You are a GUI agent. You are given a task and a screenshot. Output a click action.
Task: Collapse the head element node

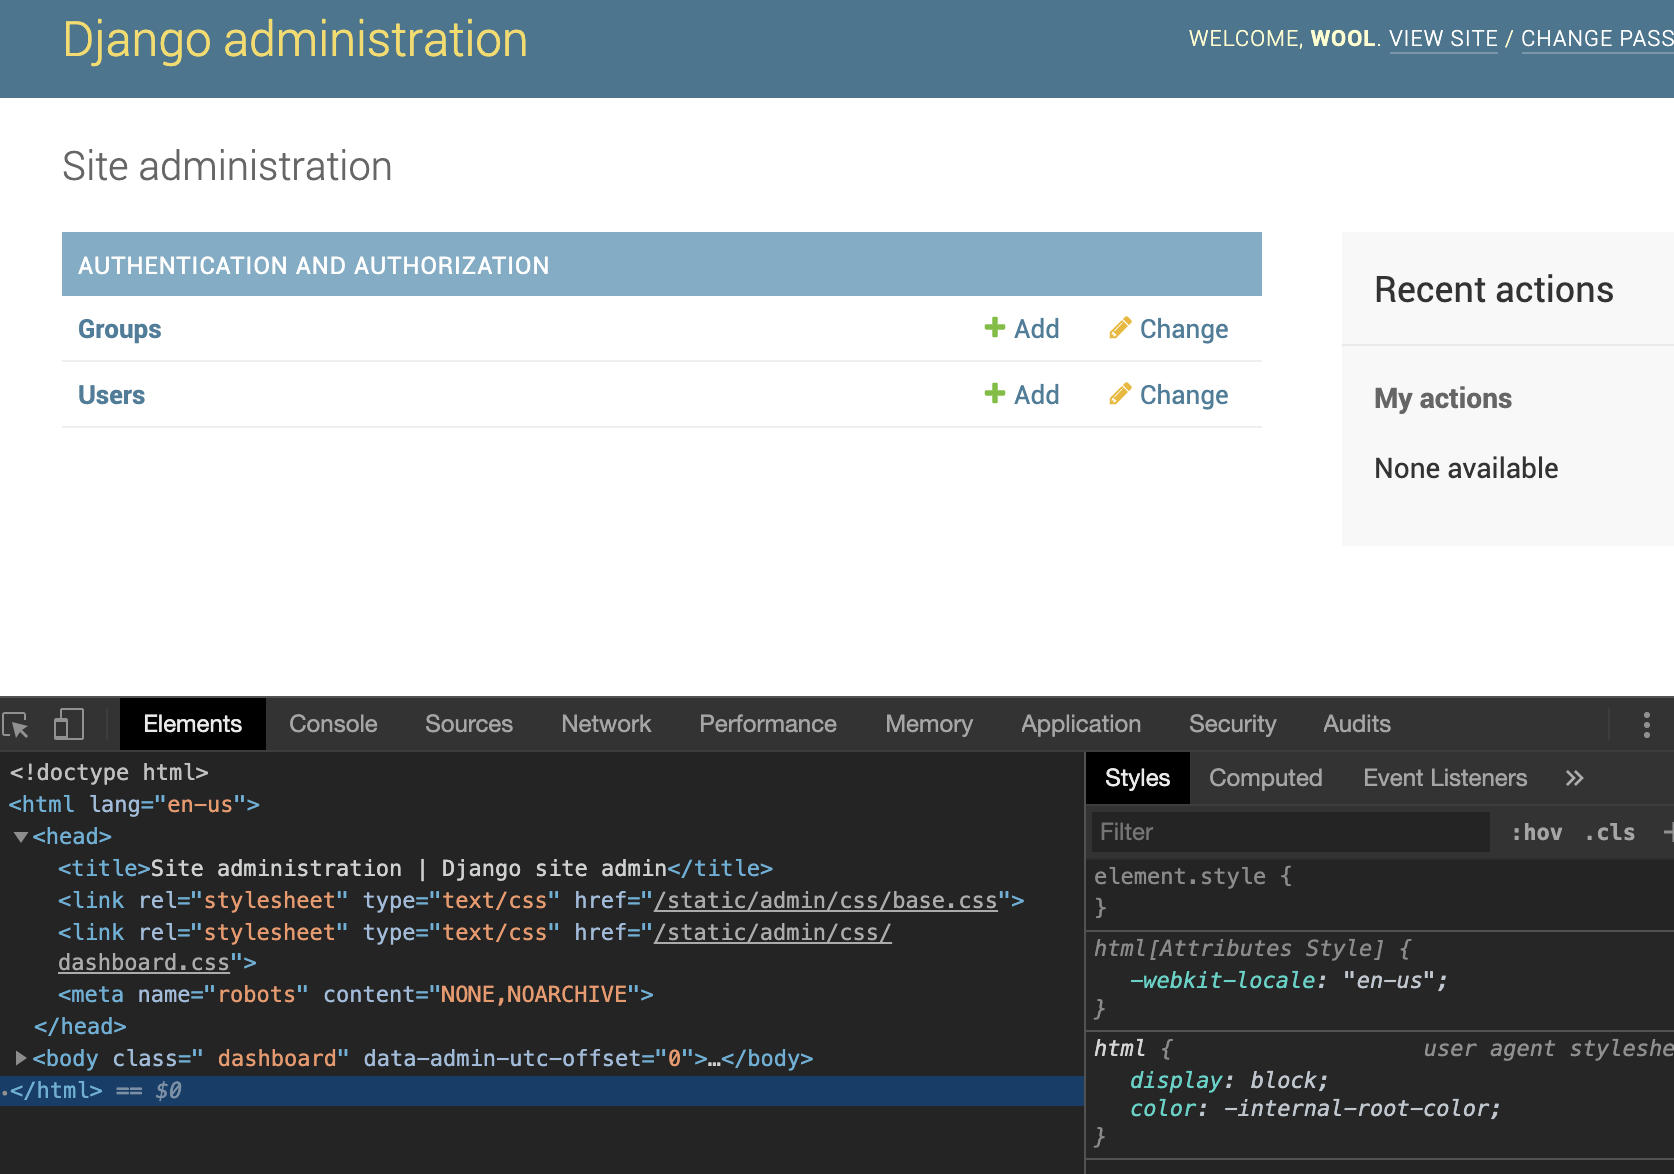tap(21, 837)
